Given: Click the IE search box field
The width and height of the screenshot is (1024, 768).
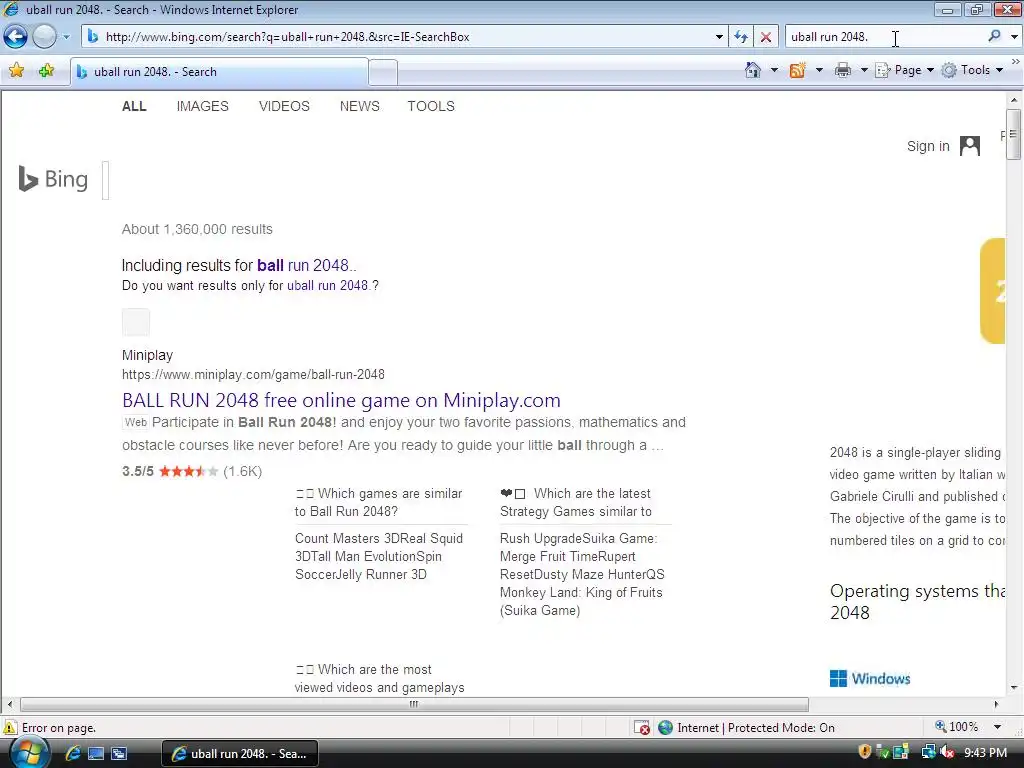Looking at the screenshot, I should (x=885, y=37).
